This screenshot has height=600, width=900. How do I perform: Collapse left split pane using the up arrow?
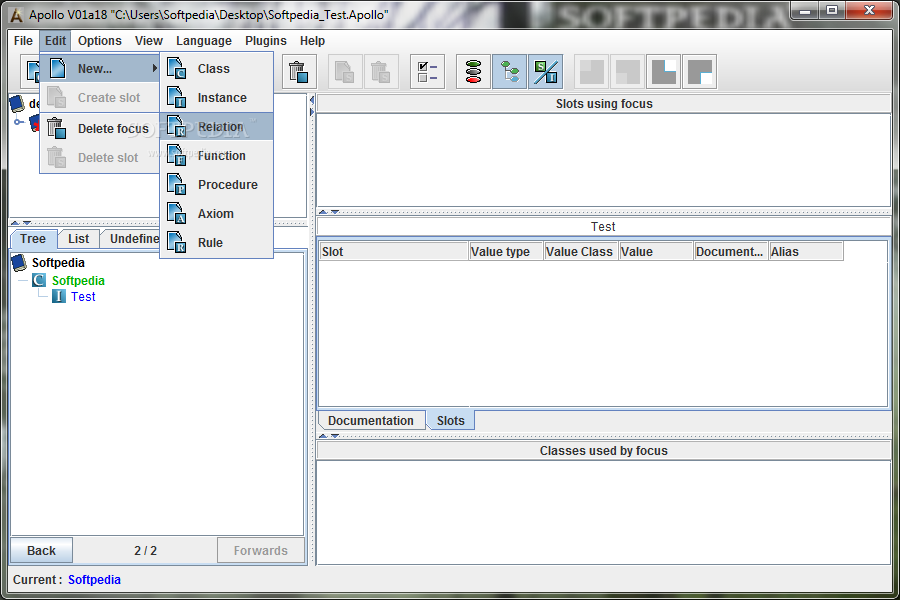[15, 223]
